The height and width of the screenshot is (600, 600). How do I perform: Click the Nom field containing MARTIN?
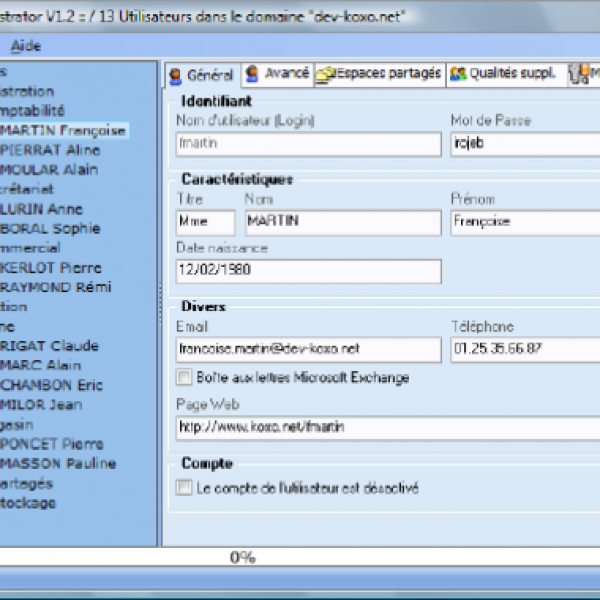click(x=343, y=222)
